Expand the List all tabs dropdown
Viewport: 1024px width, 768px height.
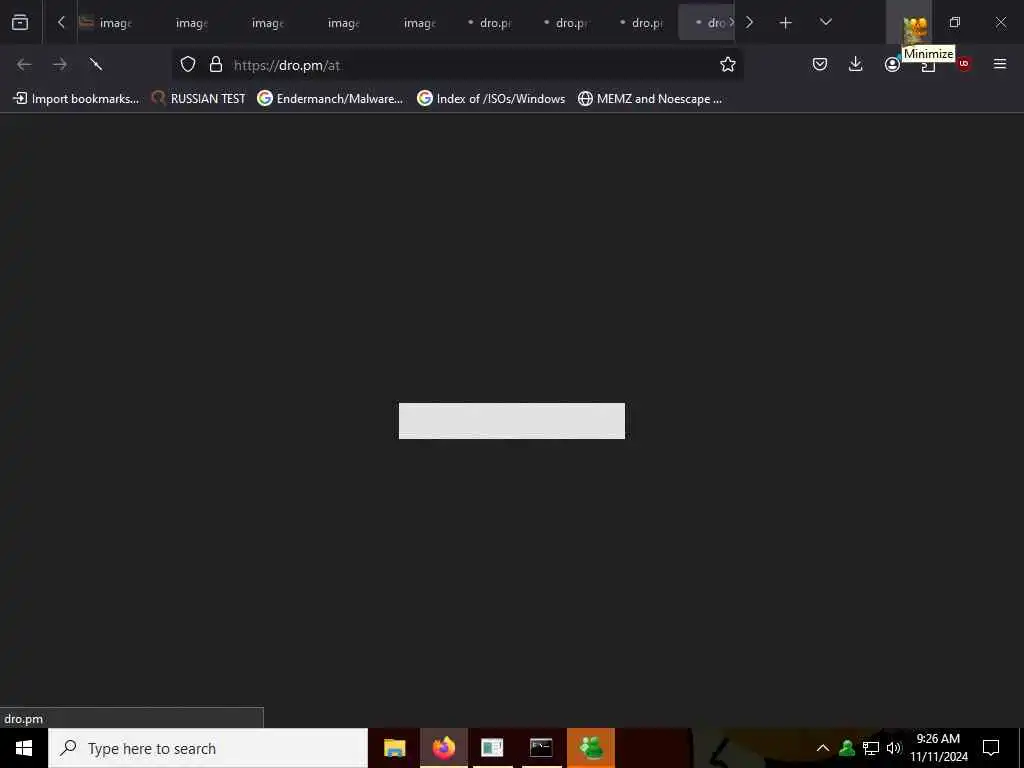pyautogui.click(x=825, y=22)
